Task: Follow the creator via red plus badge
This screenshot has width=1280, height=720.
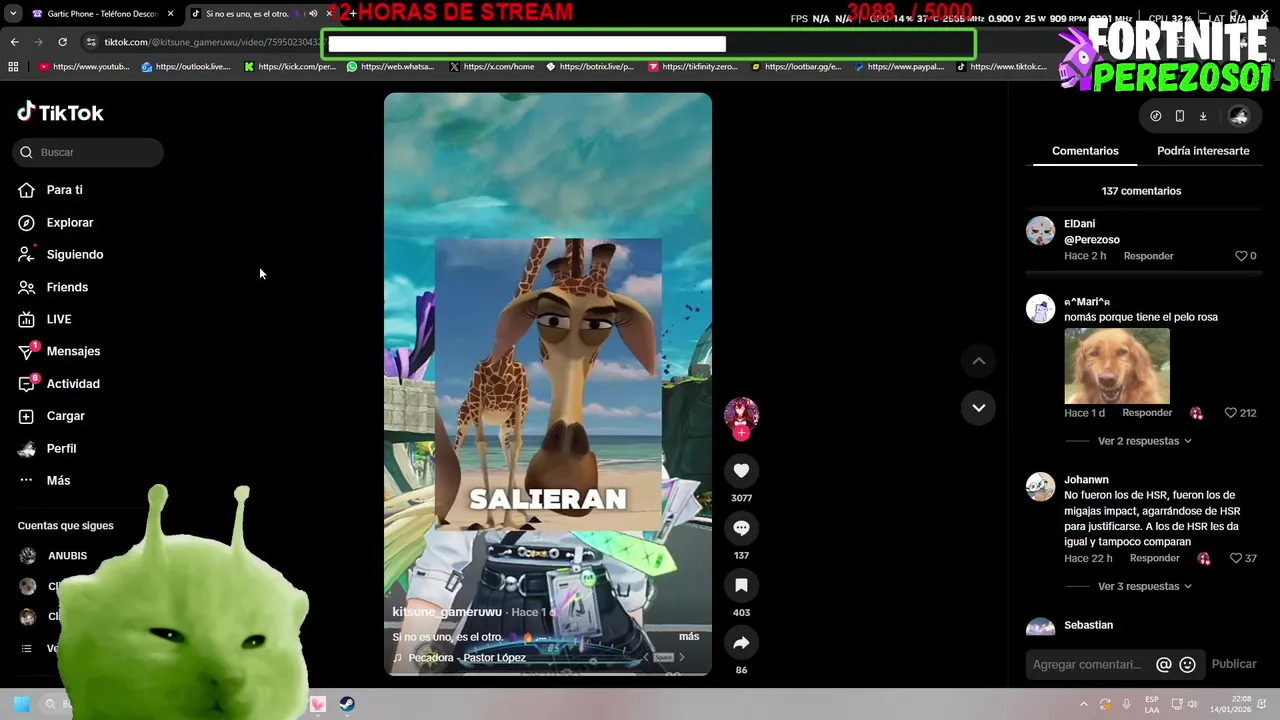Action: click(x=741, y=433)
